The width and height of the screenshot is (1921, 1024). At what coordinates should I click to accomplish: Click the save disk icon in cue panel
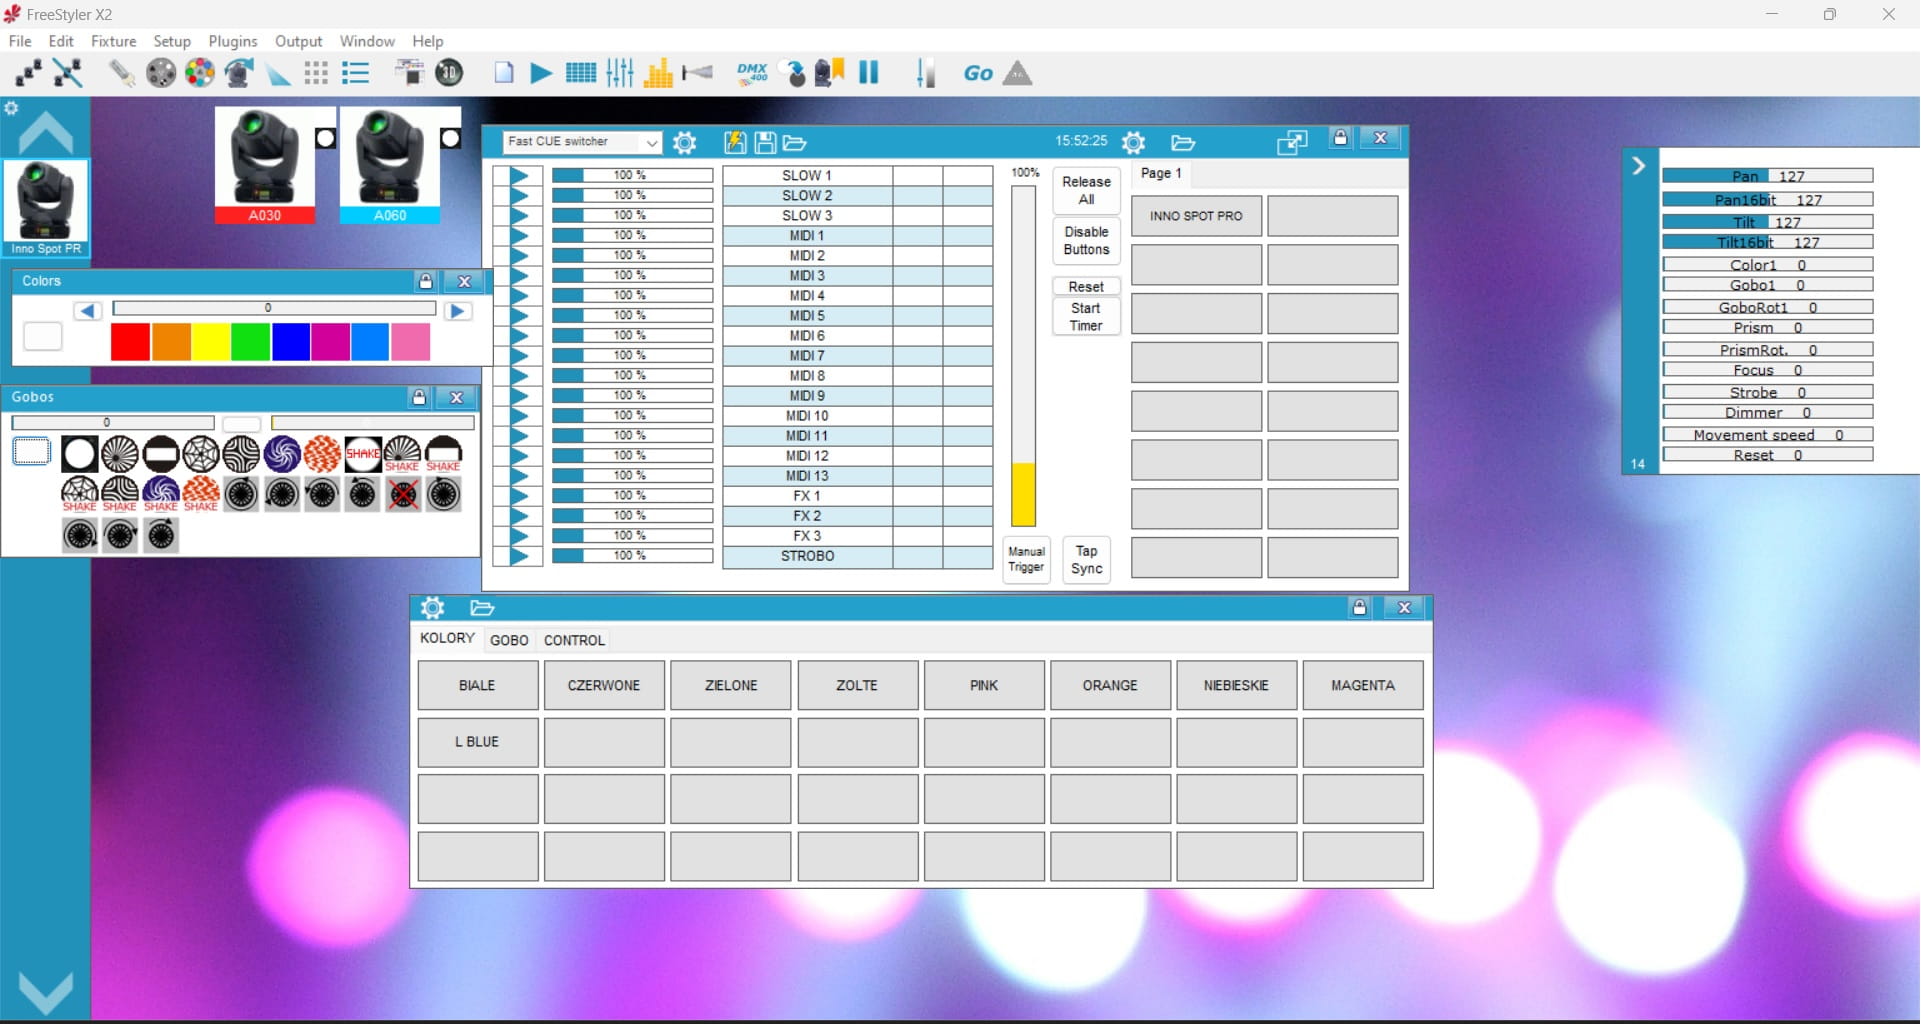point(765,143)
